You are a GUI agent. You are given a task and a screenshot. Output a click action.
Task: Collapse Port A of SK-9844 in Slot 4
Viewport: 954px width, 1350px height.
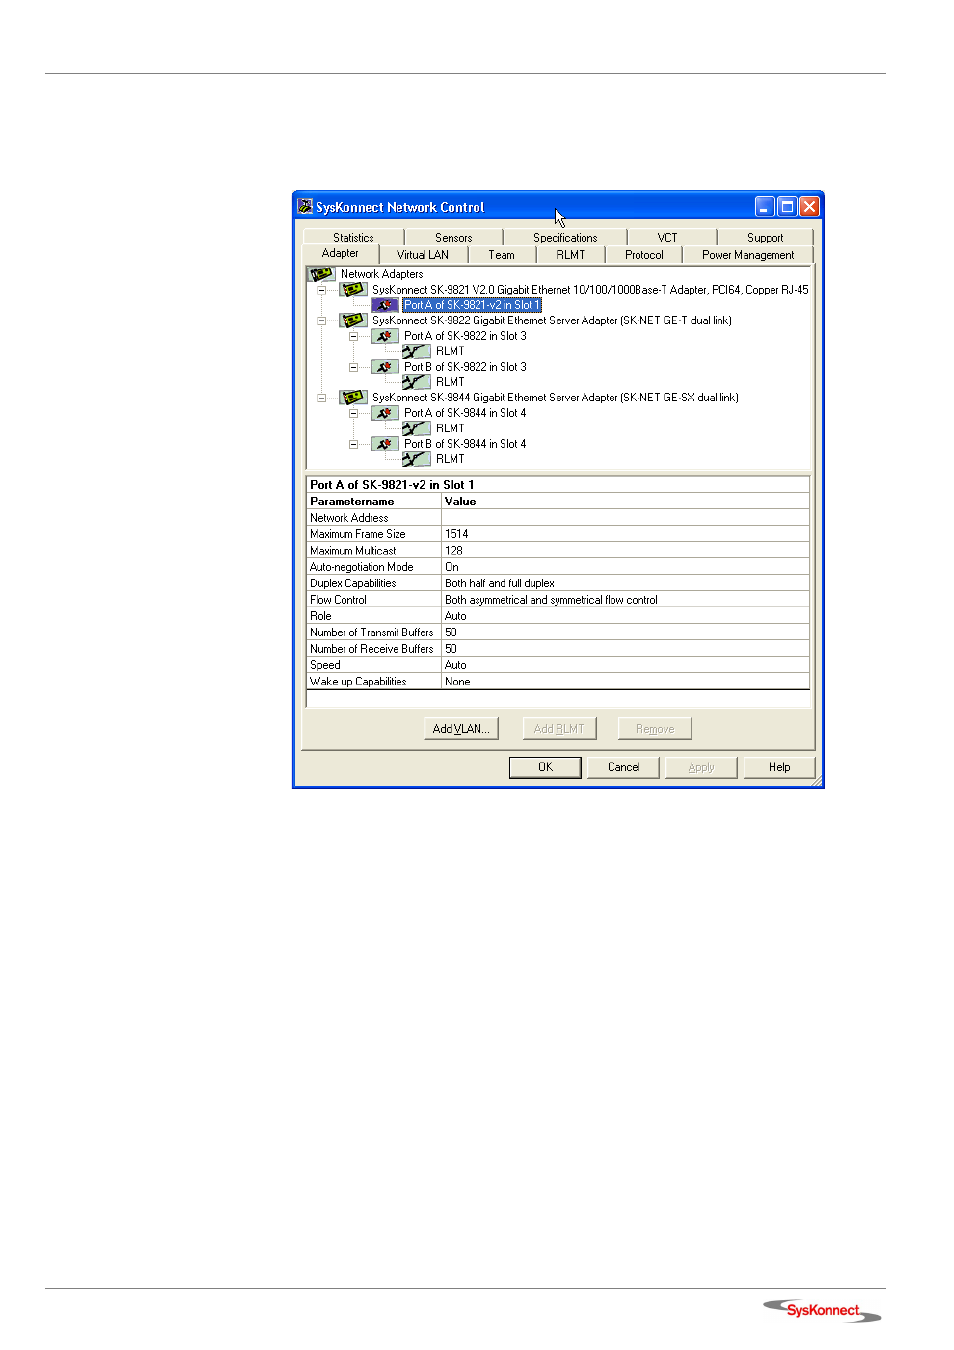[x=353, y=413]
